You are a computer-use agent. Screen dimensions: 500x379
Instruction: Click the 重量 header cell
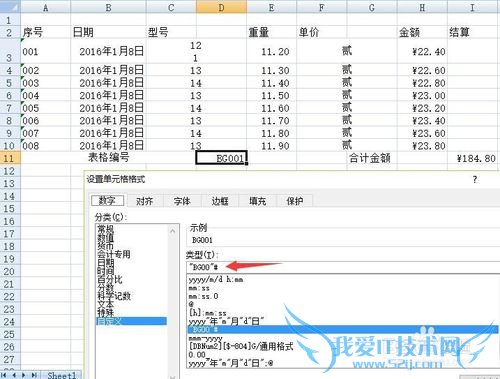(x=271, y=32)
